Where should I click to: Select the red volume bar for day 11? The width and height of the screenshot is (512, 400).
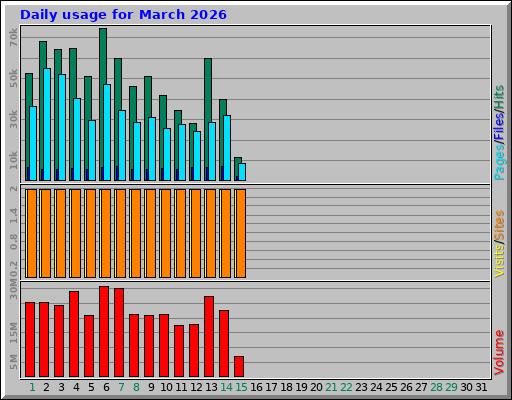(x=179, y=351)
